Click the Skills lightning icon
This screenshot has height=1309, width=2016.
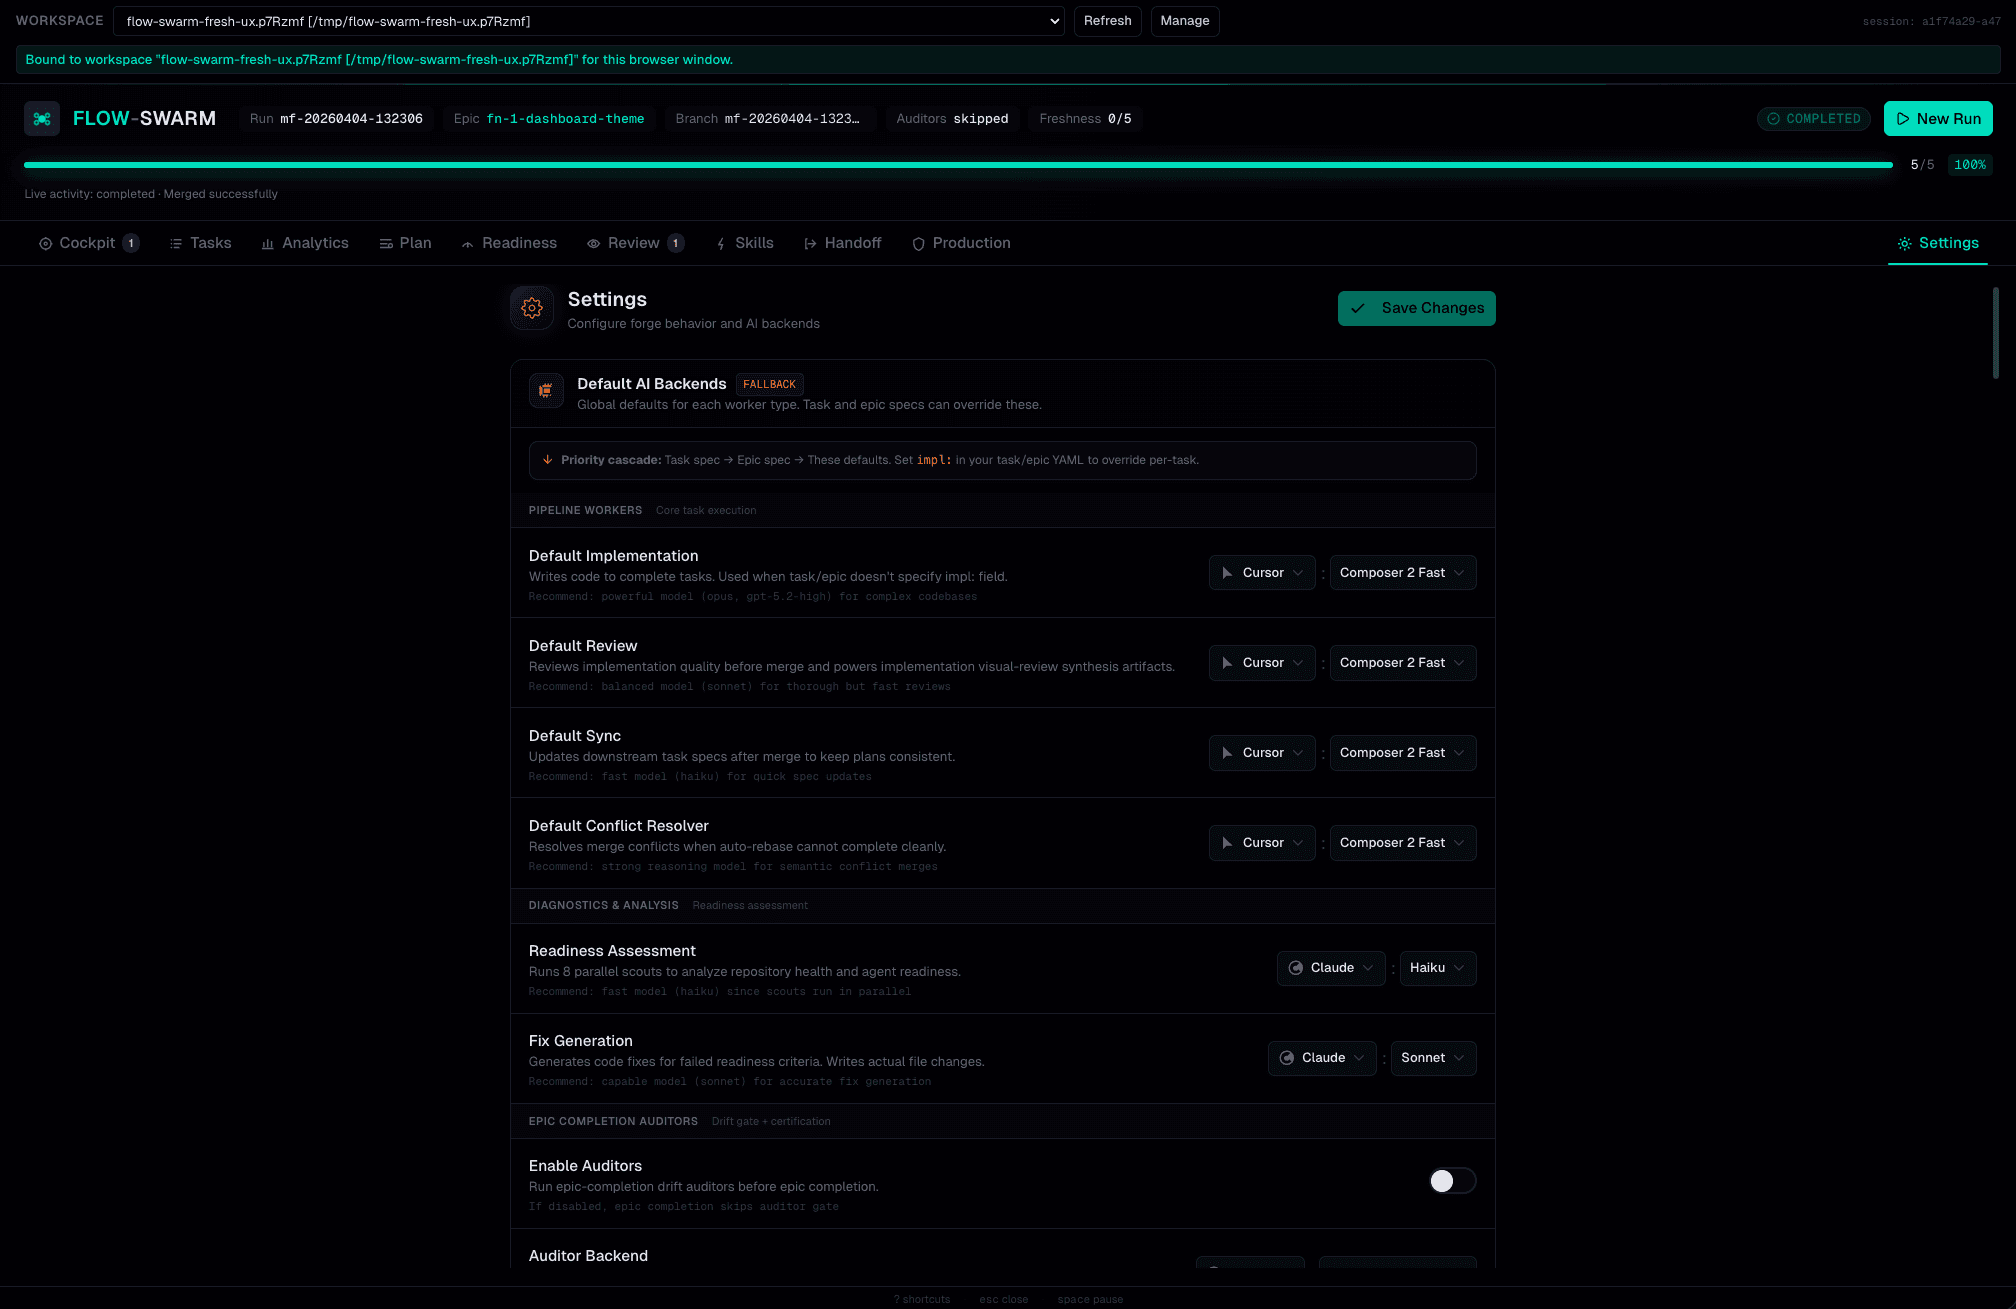click(x=721, y=244)
